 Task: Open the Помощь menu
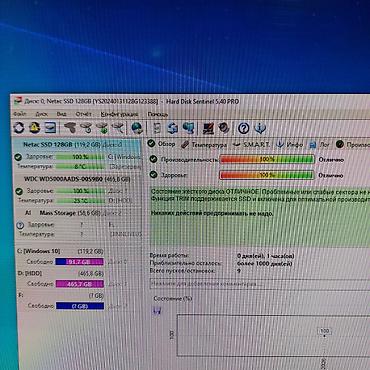click(x=158, y=114)
